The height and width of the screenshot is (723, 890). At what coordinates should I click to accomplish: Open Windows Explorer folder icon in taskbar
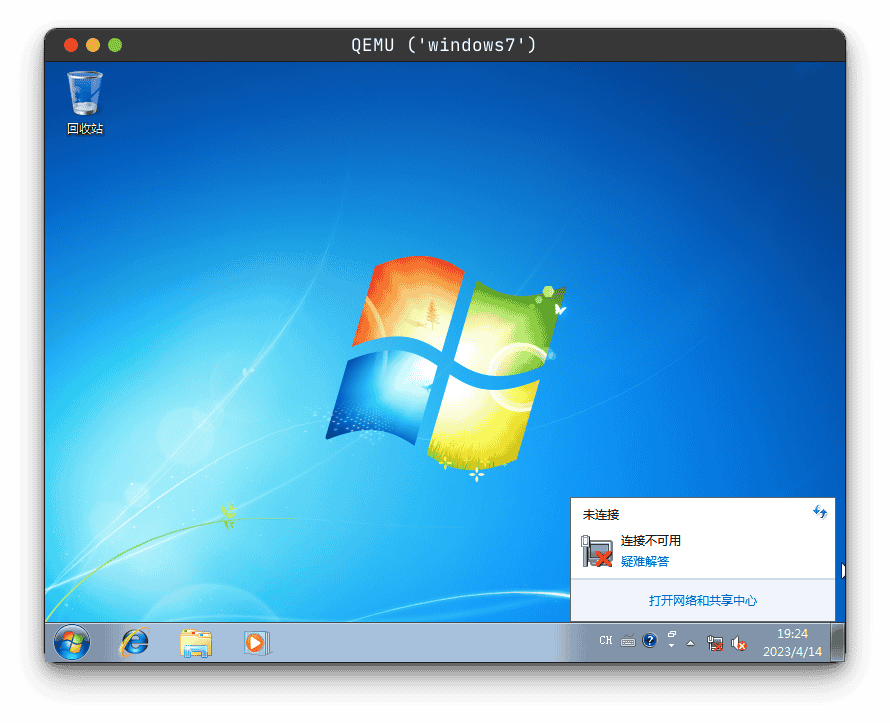click(196, 643)
